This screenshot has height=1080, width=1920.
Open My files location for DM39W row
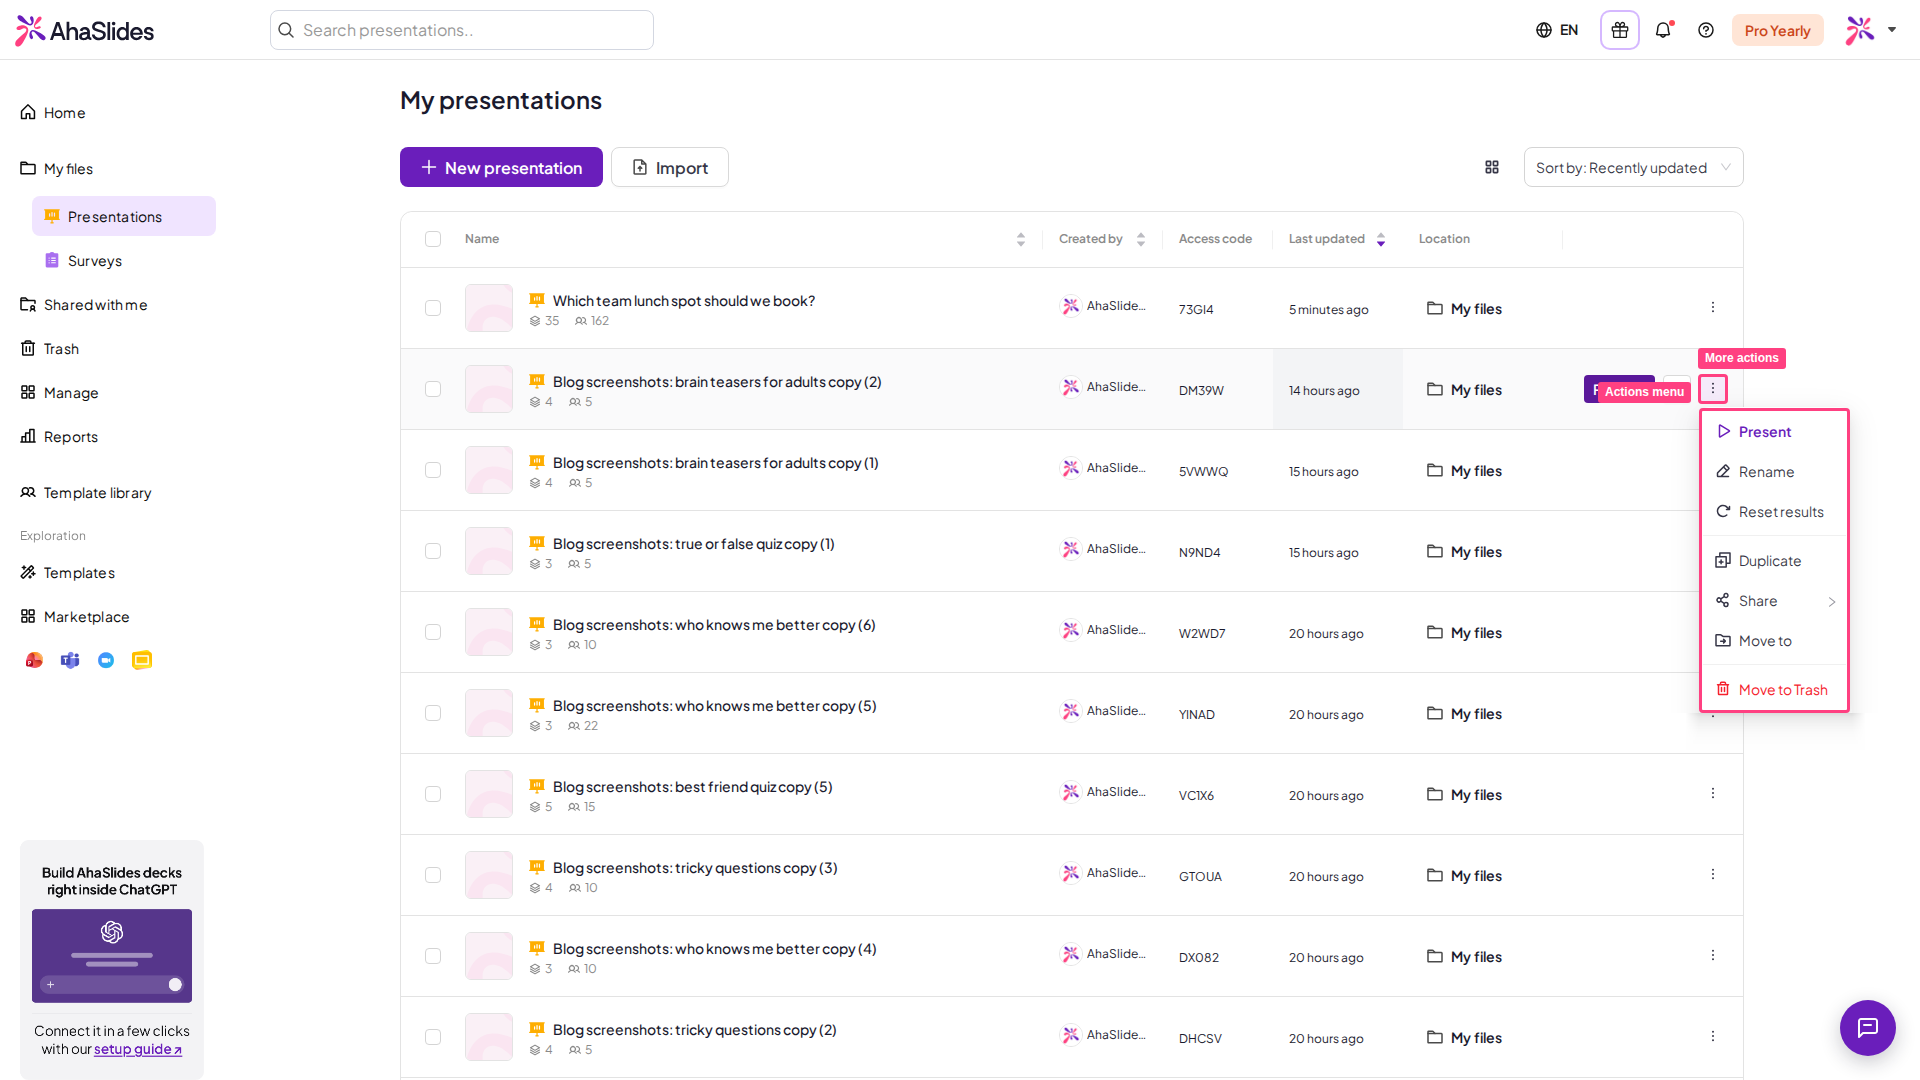[x=1465, y=390]
